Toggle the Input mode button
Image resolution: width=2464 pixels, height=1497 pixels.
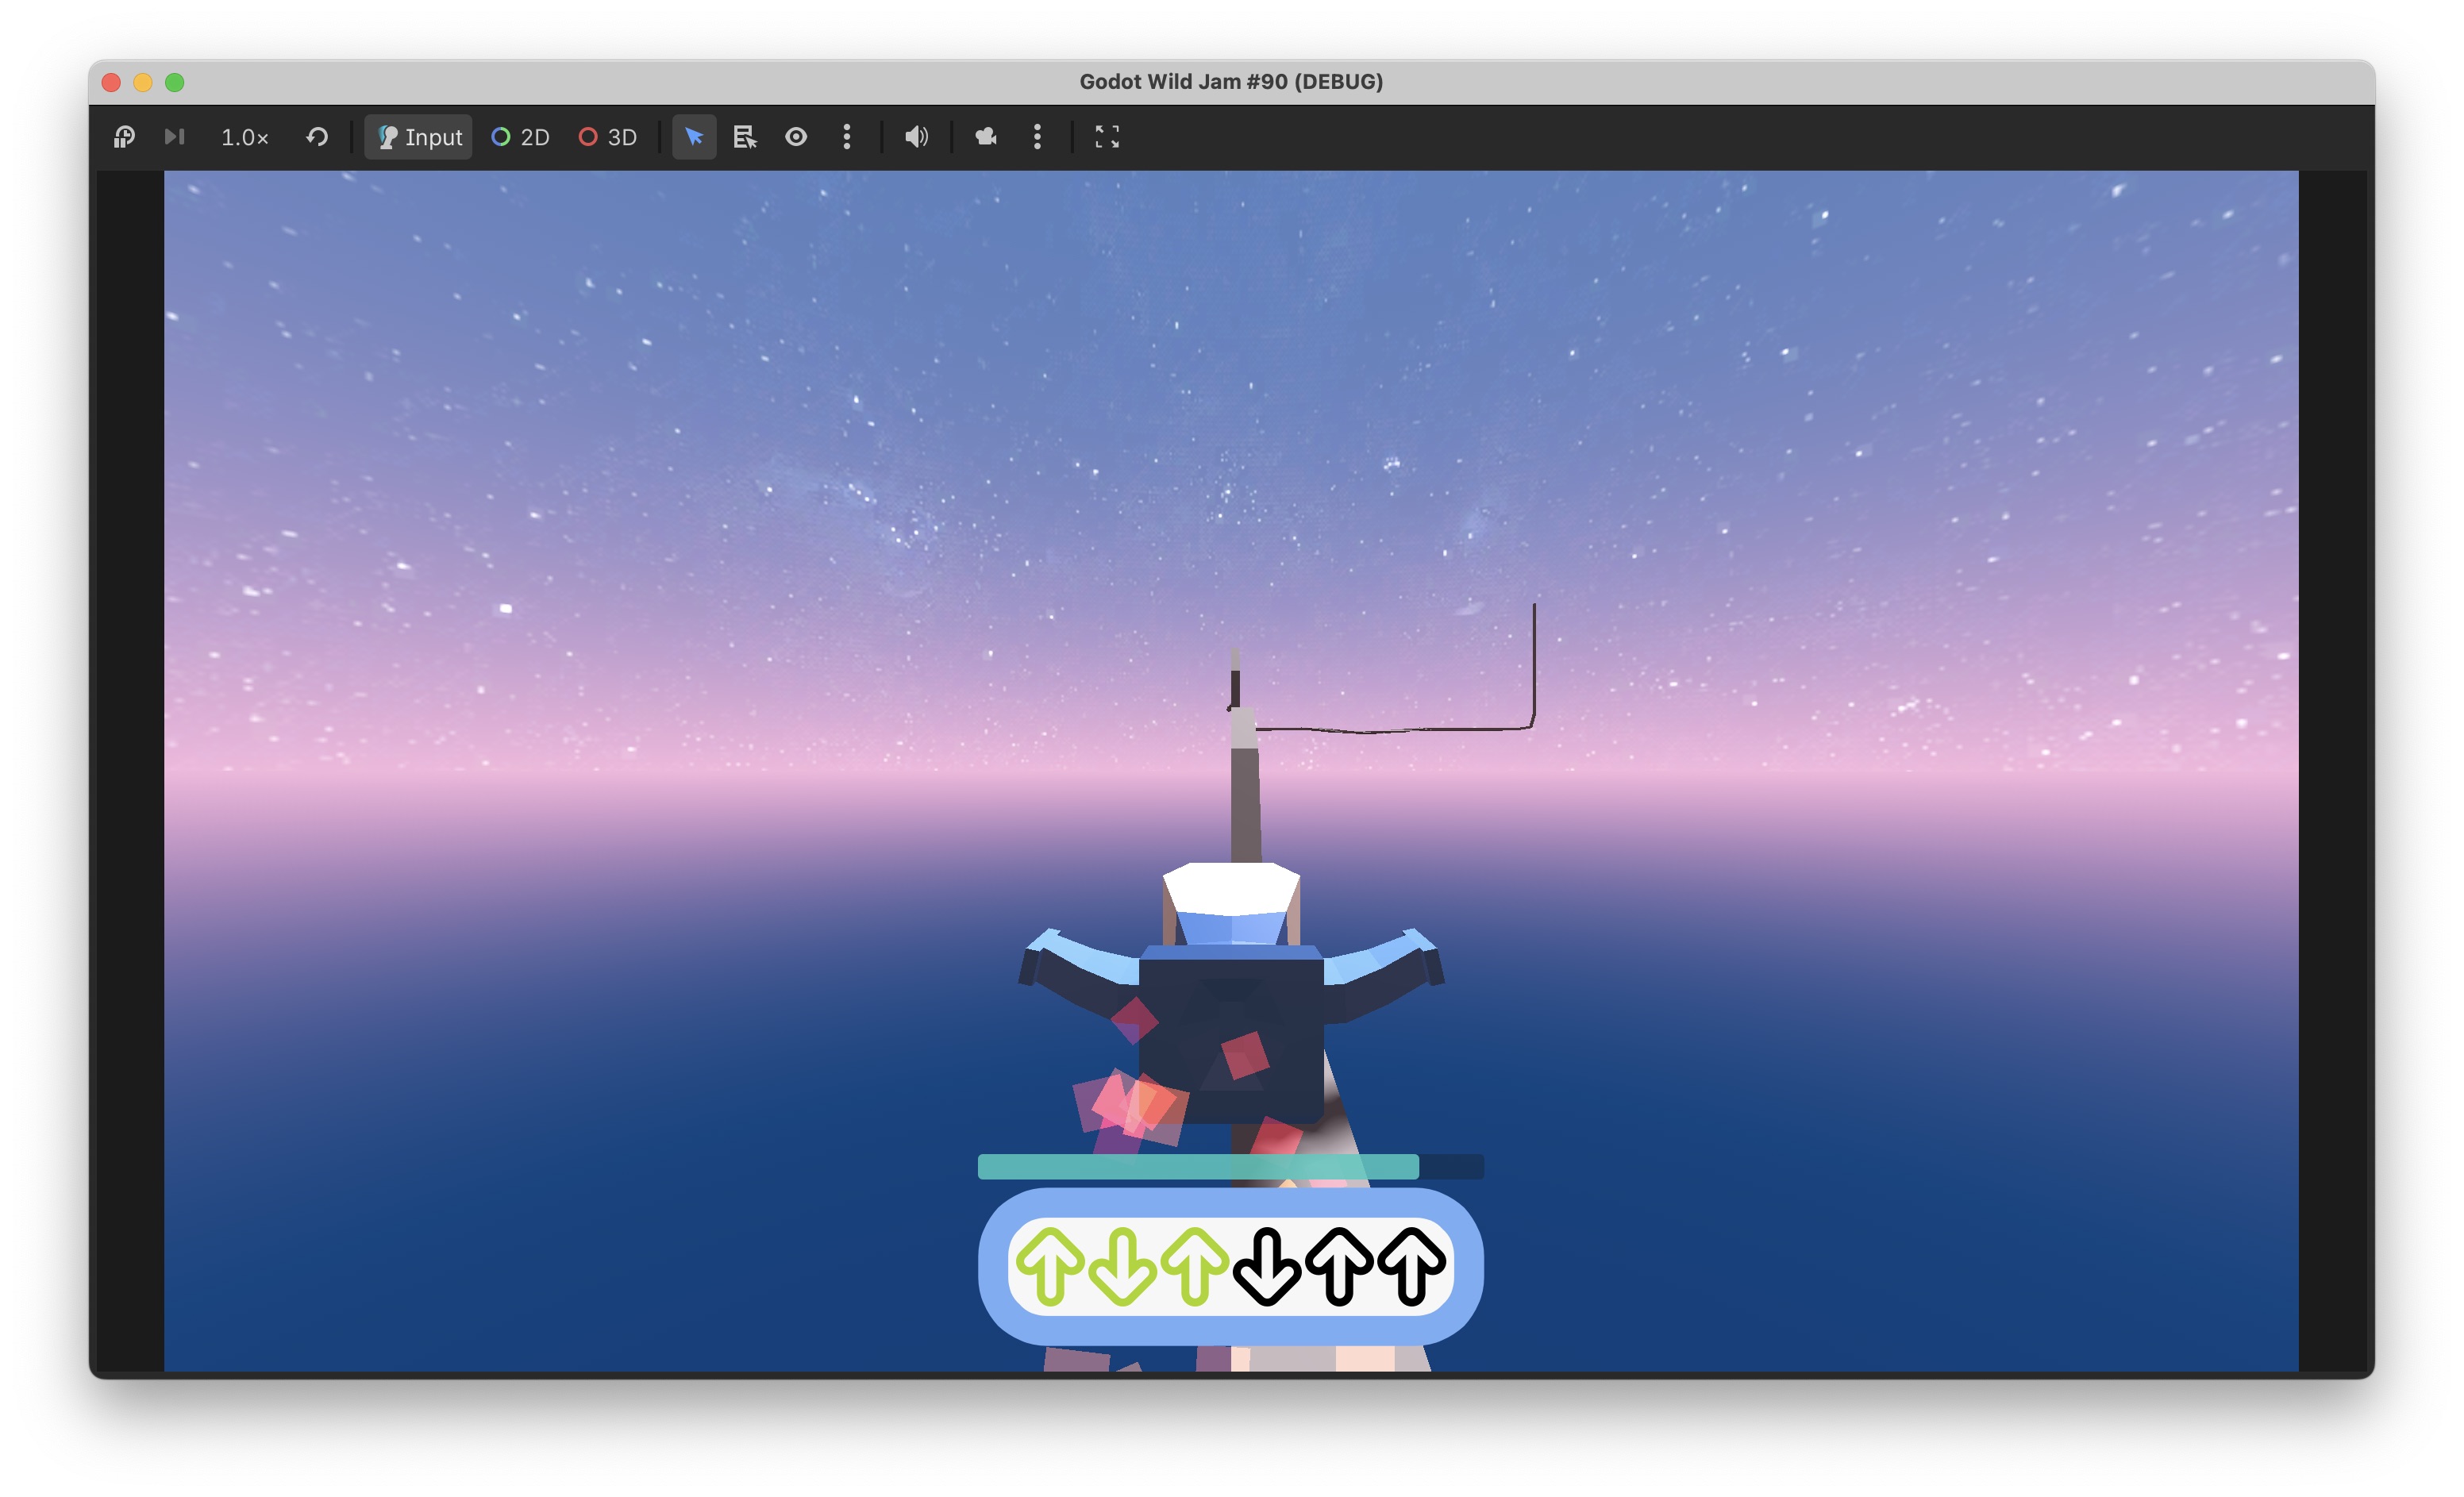(419, 137)
